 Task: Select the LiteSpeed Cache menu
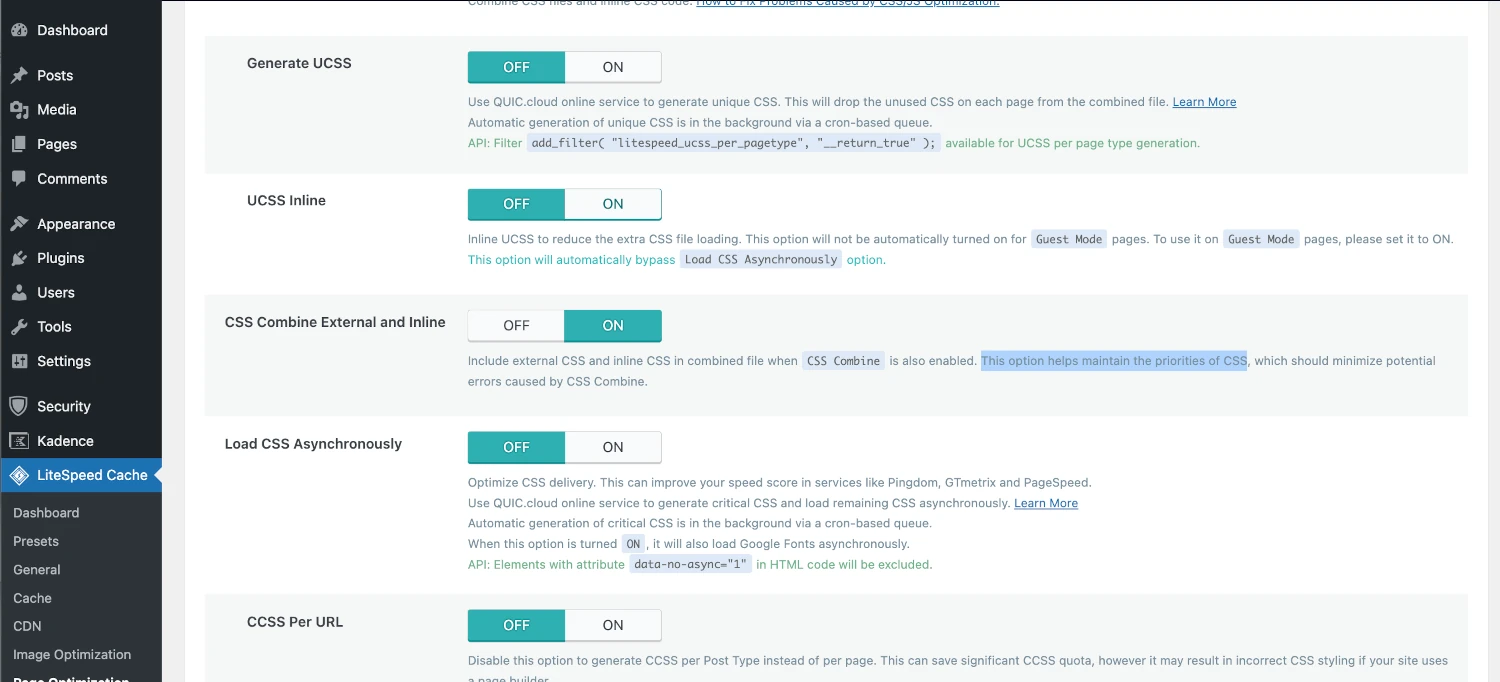(81, 476)
